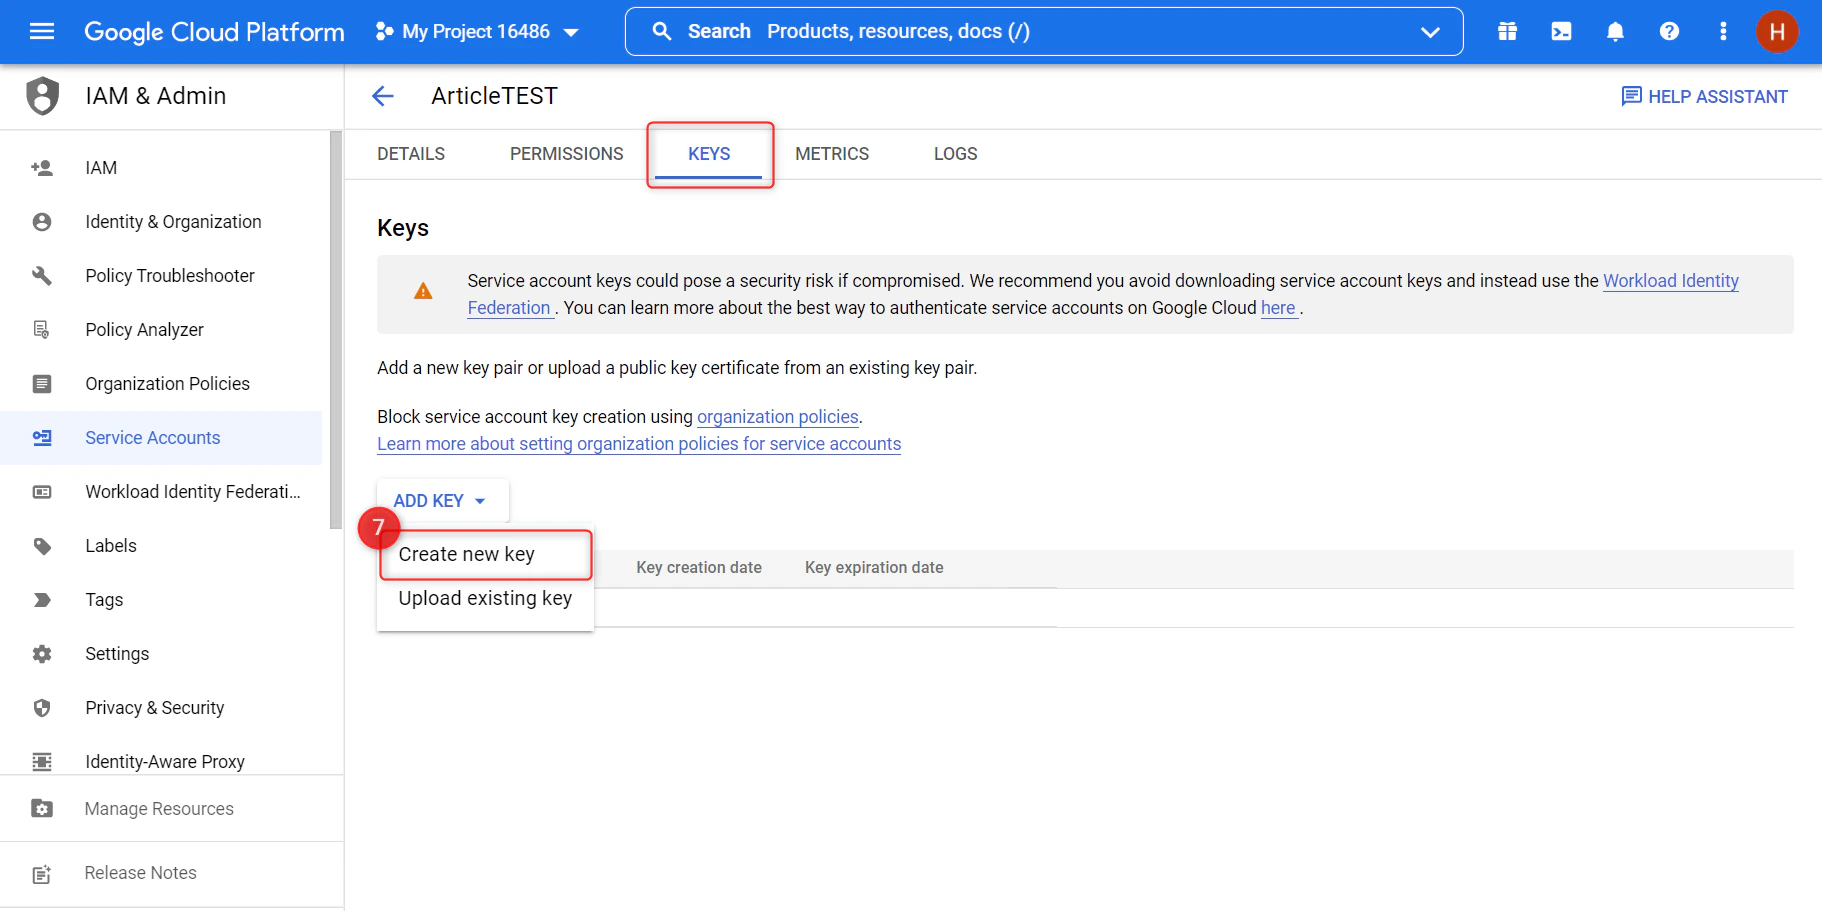Click the sidebar vertical scrollbar
Viewport: 1822px width, 911px height.
pos(336,330)
